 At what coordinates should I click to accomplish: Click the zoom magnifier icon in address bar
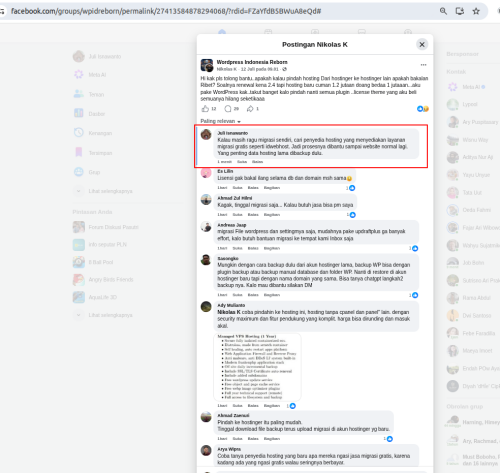tap(443, 11)
